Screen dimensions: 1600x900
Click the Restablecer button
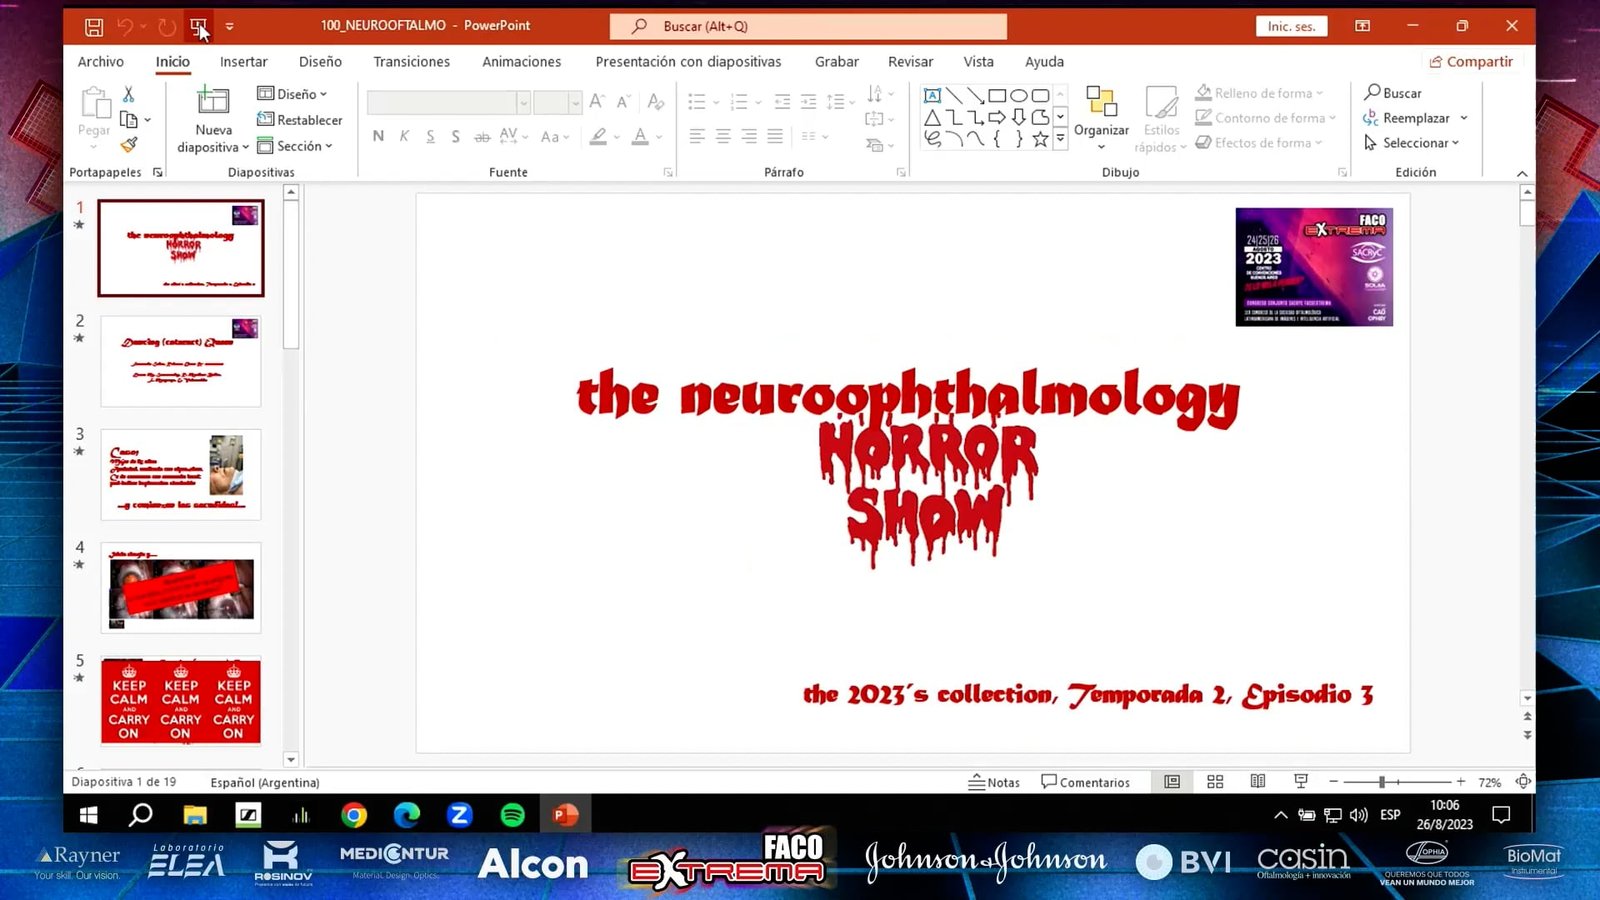(x=300, y=120)
